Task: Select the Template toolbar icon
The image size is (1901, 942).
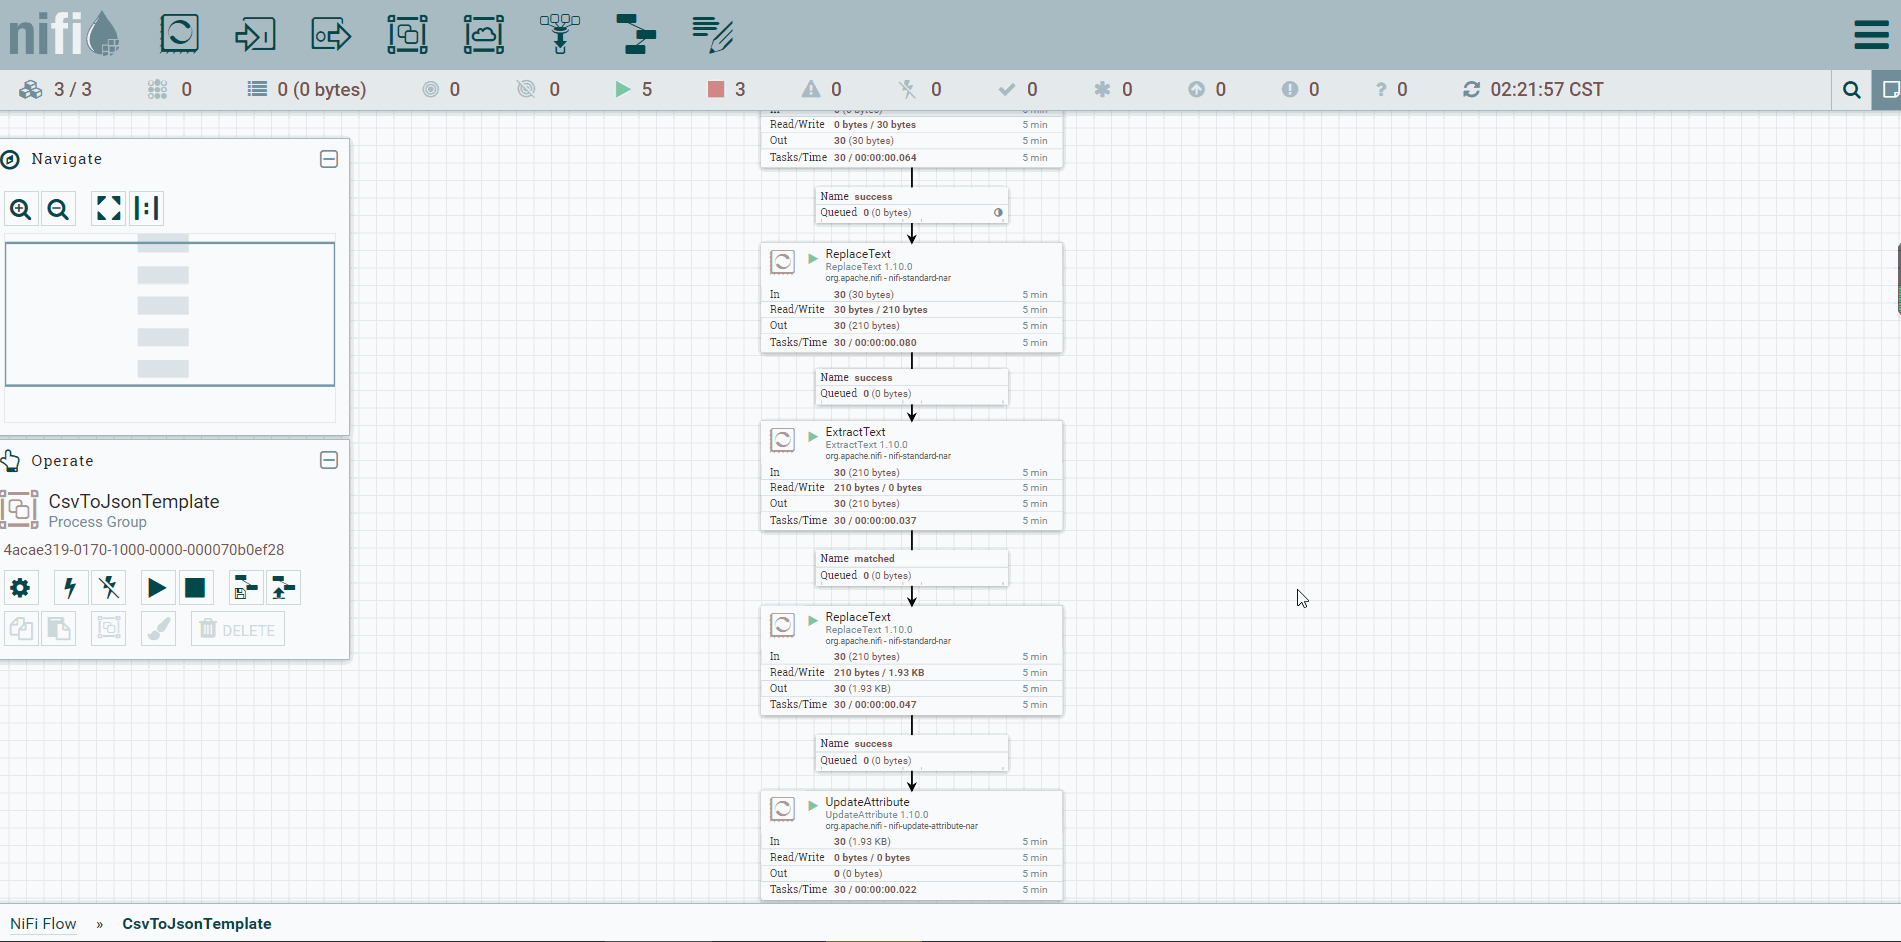Action: click(636, 34)
